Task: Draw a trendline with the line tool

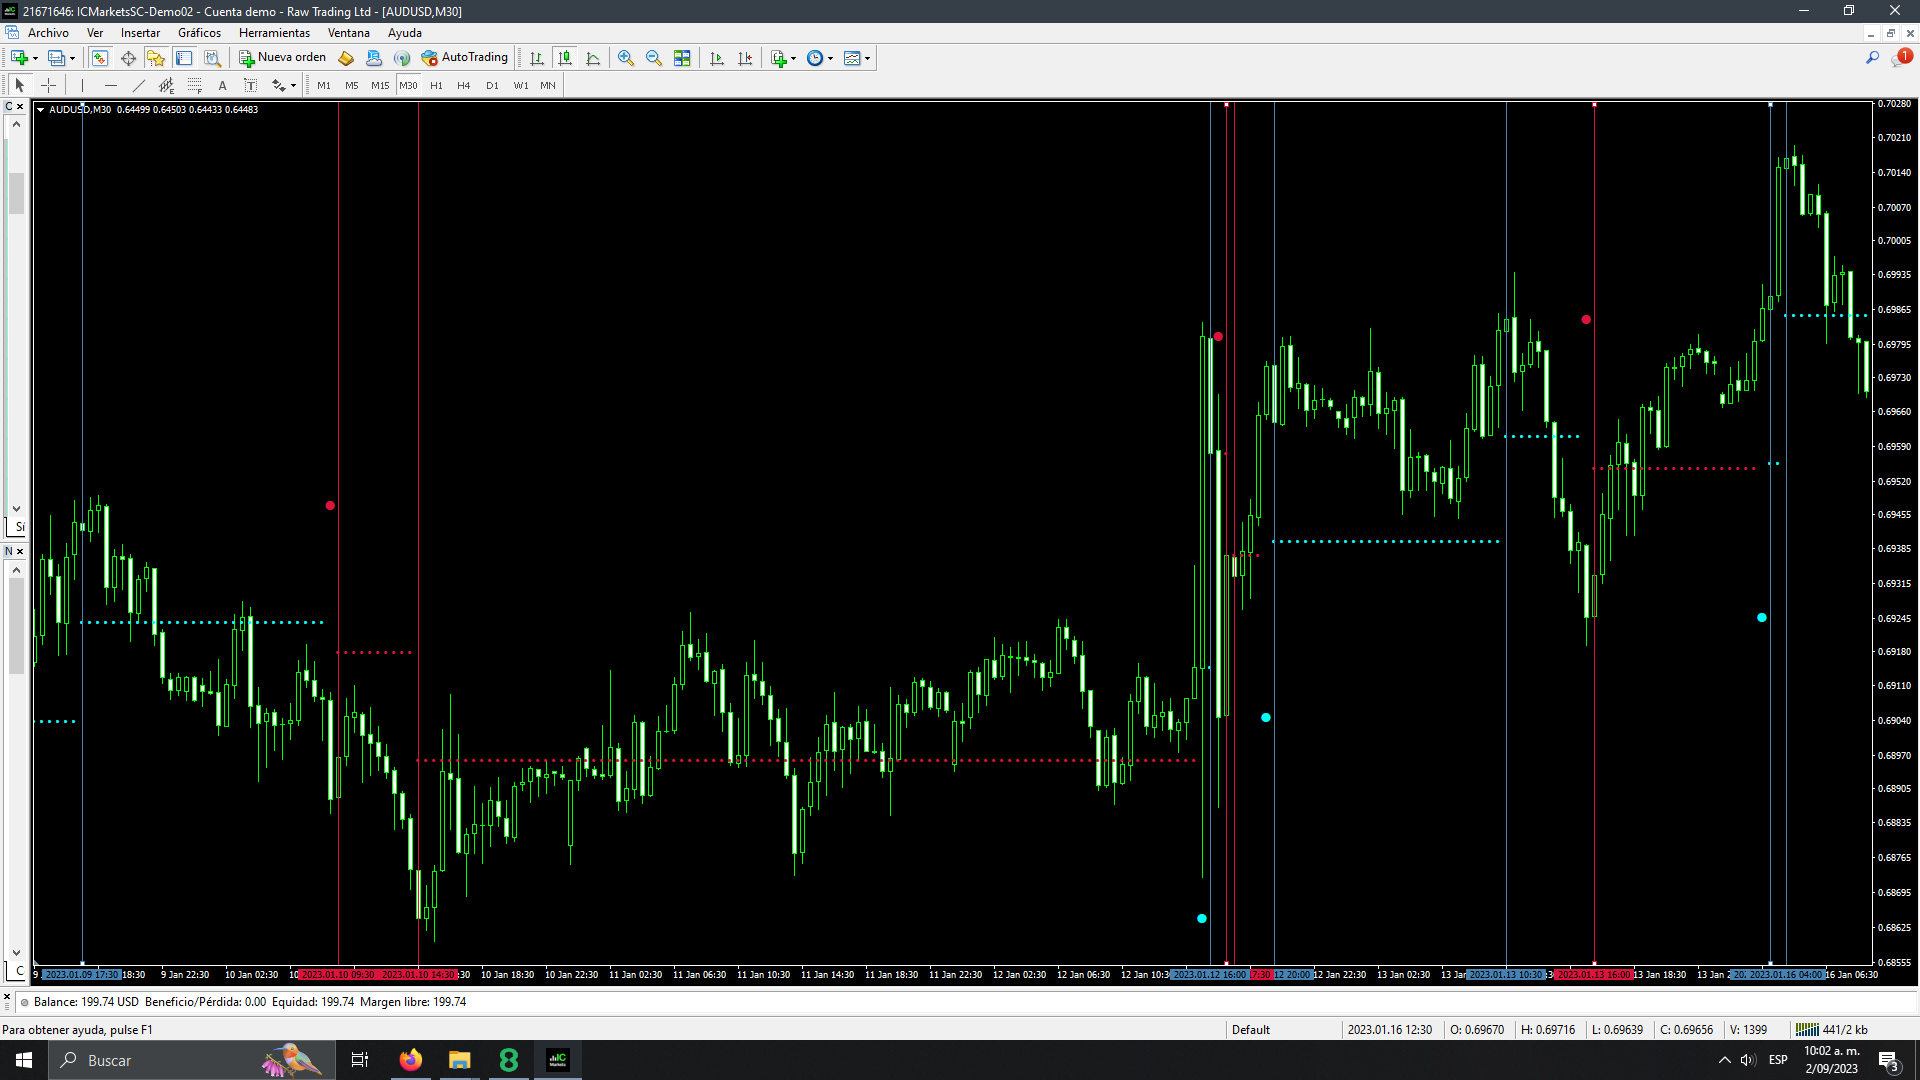Action: pyautogui.click(x=139, y=86)
